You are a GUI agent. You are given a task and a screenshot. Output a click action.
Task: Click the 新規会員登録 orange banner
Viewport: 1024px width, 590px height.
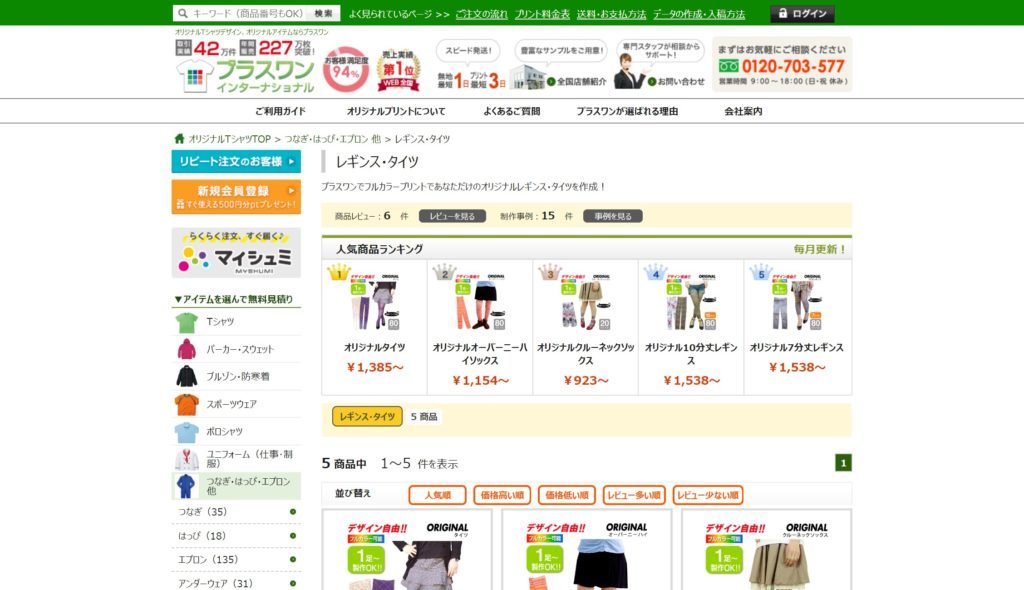click(x=236, y=197)
